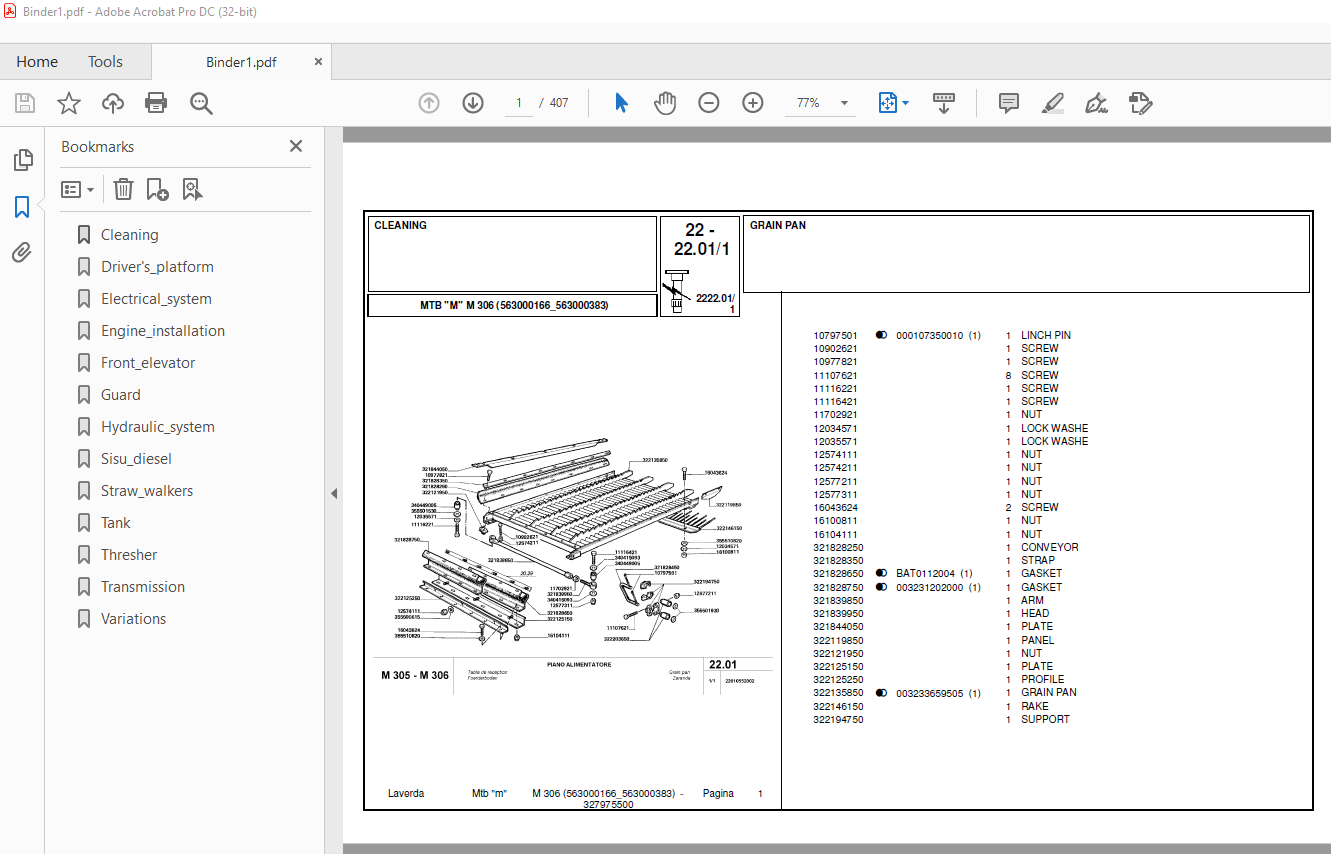The height and width of the screenshot is (854, 1331).
Task: Click the Print file icon
Action: (156, 103)
